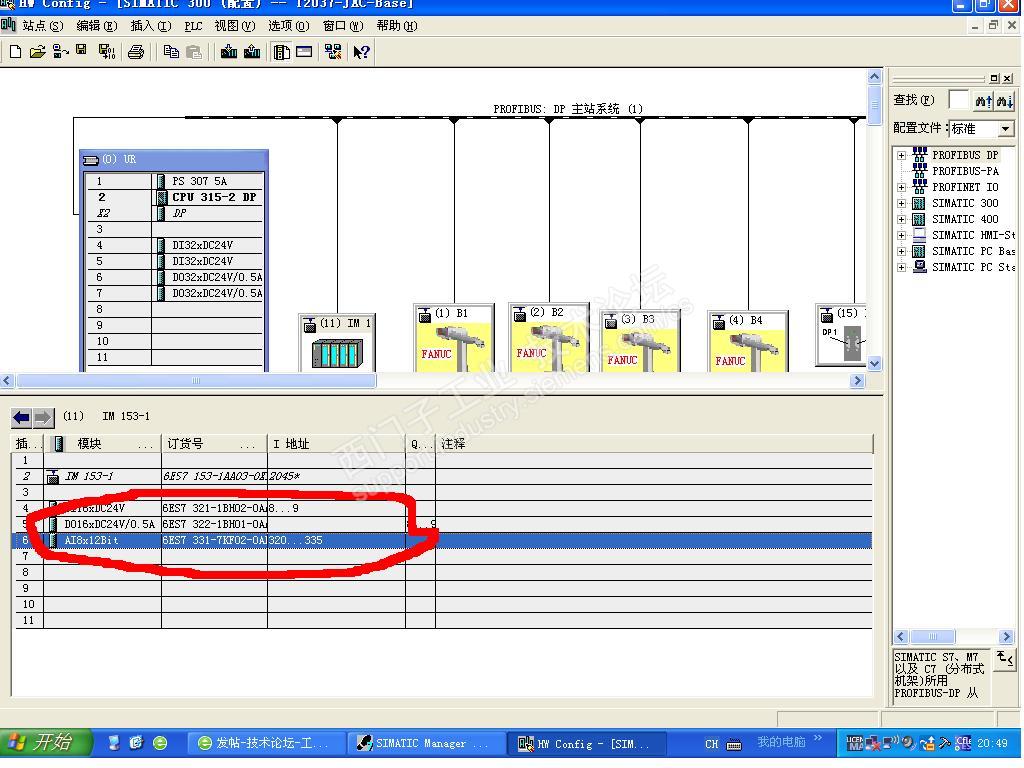Click the Open station folder icon
Image resolution: width=1024 pixels, height=768 pixels.
(x=38, y=52)
